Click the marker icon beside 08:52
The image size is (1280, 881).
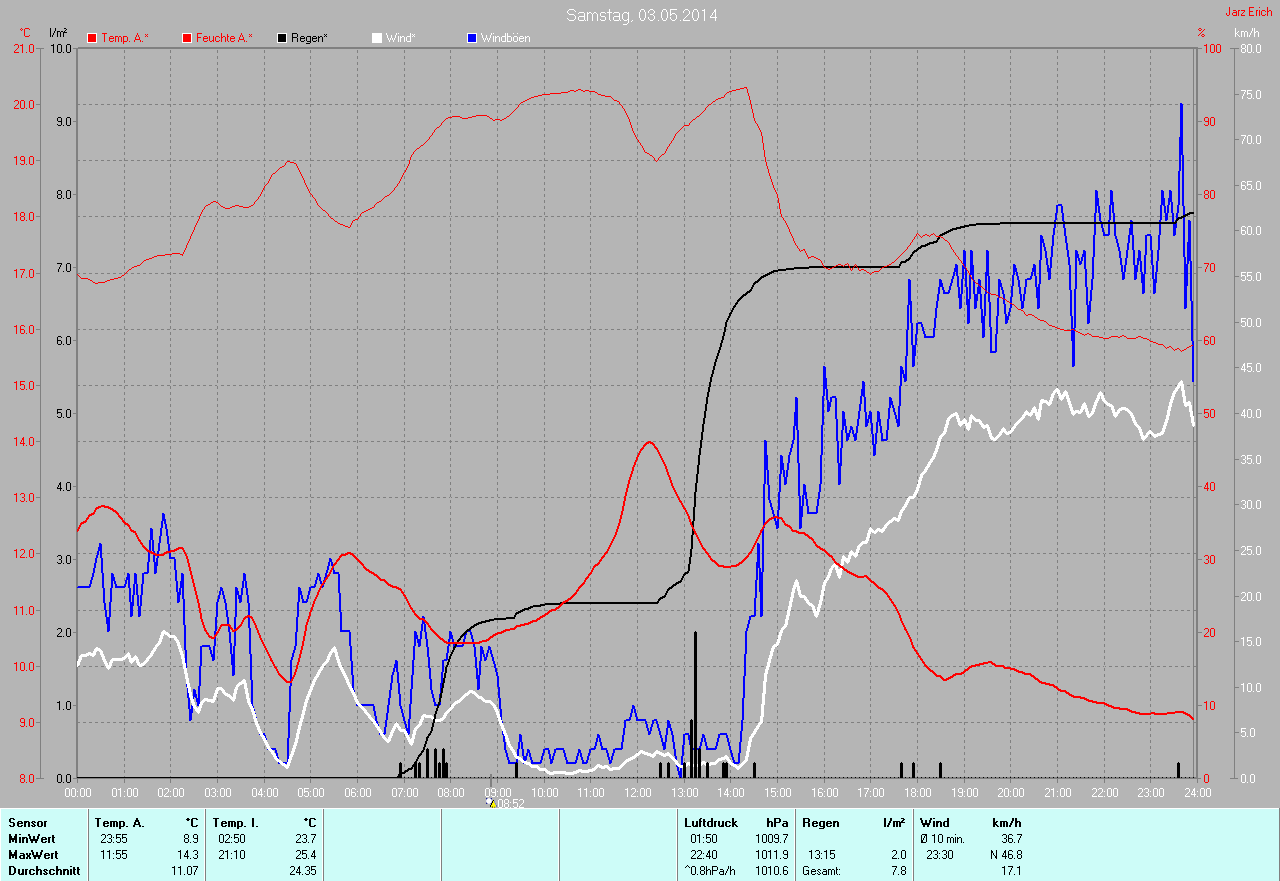pyautogui.click(x=490, y=802)
